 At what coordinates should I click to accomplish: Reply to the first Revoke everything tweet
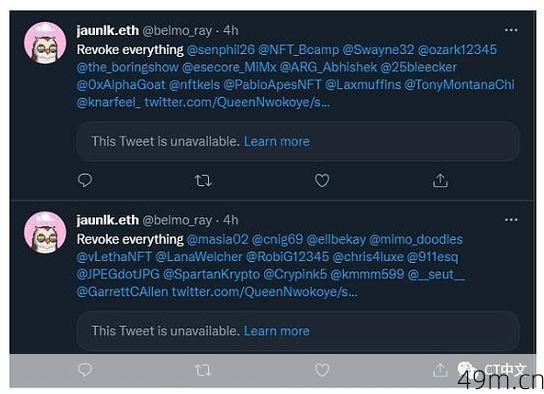pyautogui.click(x=85, y=180)
